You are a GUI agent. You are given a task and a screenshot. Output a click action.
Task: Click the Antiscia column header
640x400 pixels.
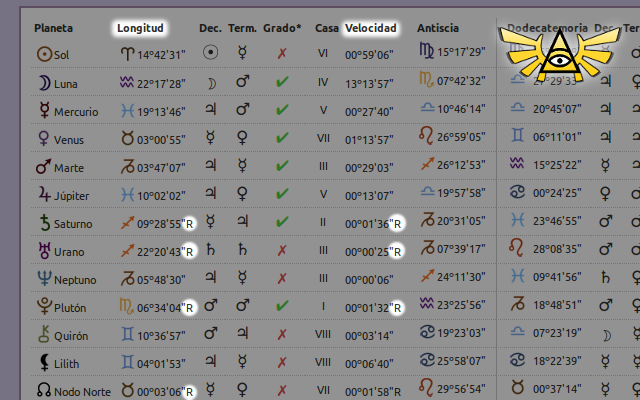pos(438,28)
